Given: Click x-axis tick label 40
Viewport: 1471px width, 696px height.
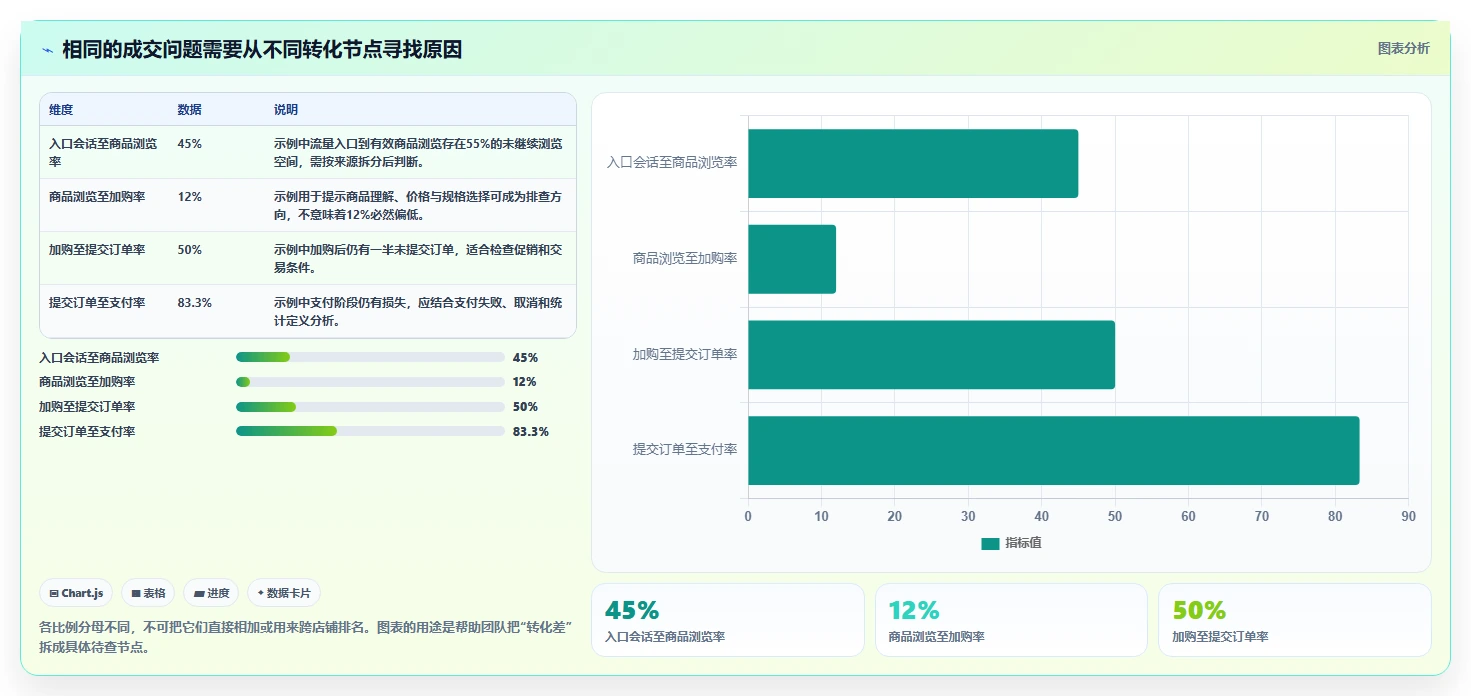Looking at the screenshot, I should pyautogui.click(x=1041, y=517).
